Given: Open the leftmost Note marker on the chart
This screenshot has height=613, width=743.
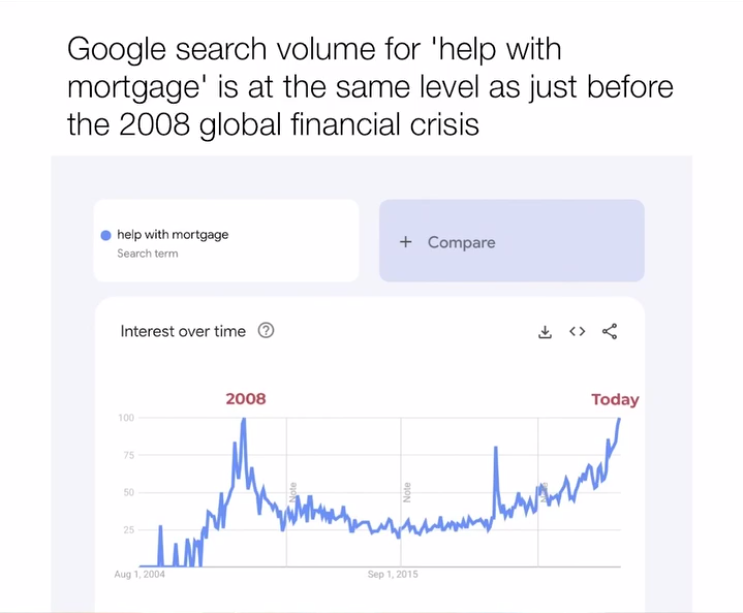Looking at the screenshot, I should tap(293, 493).
